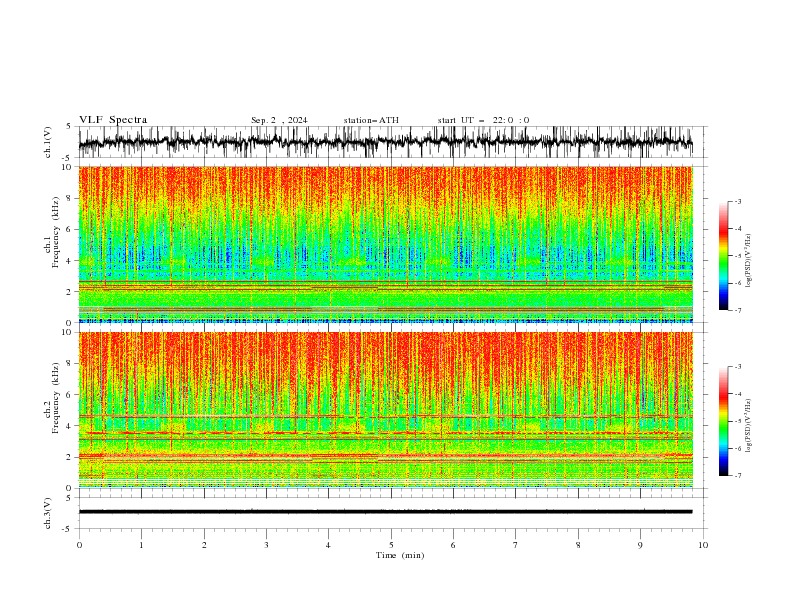Click the 'VLF Spectra' title text
This screenshot has width=792, height=612.
coord(113,120)
